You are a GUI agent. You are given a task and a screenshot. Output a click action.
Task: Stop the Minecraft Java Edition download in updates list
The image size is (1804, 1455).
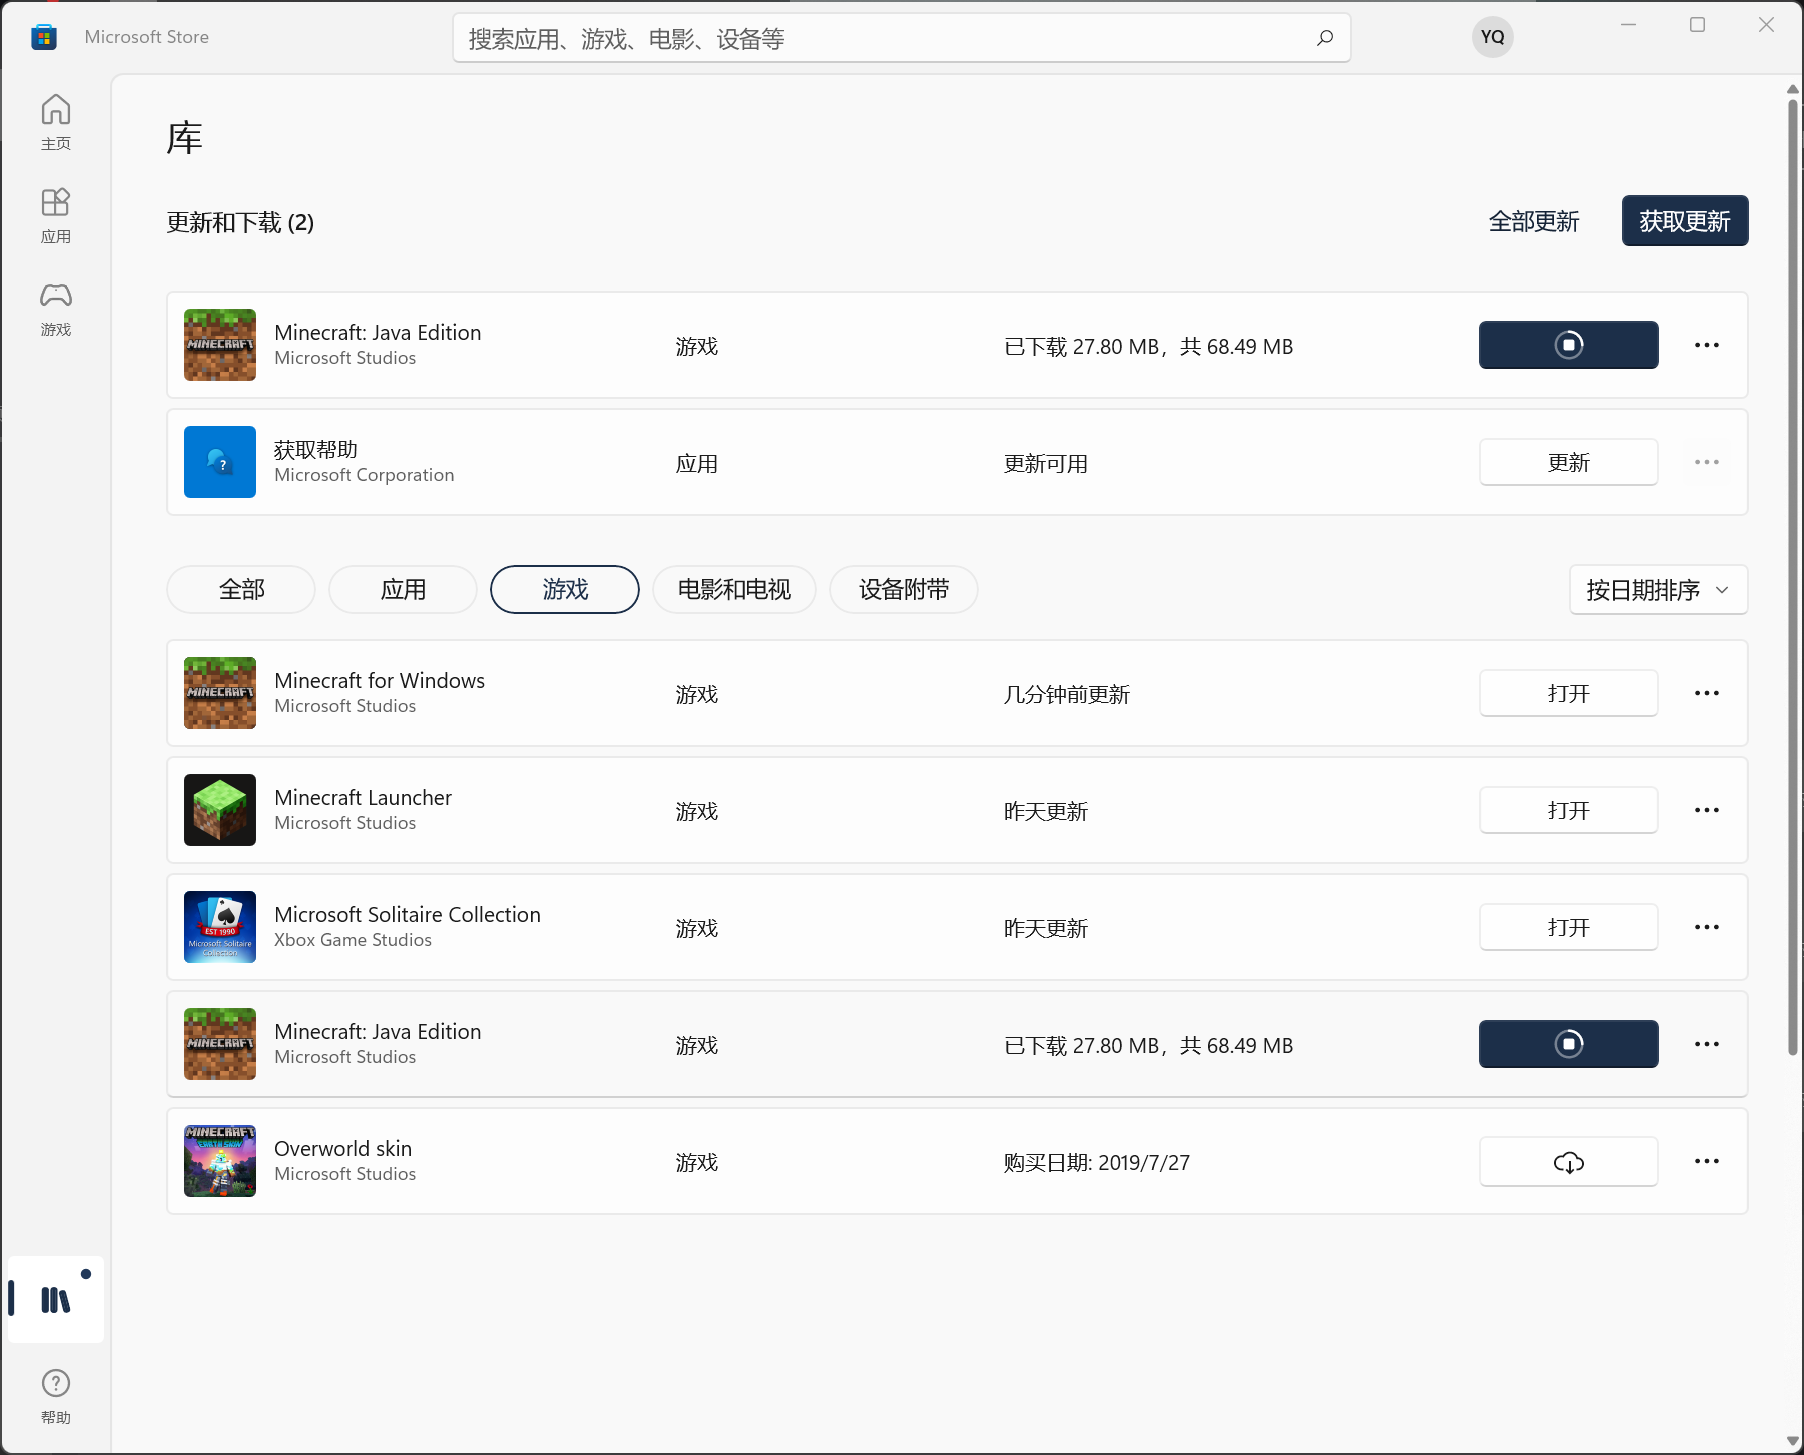[x=1568, y=345]
